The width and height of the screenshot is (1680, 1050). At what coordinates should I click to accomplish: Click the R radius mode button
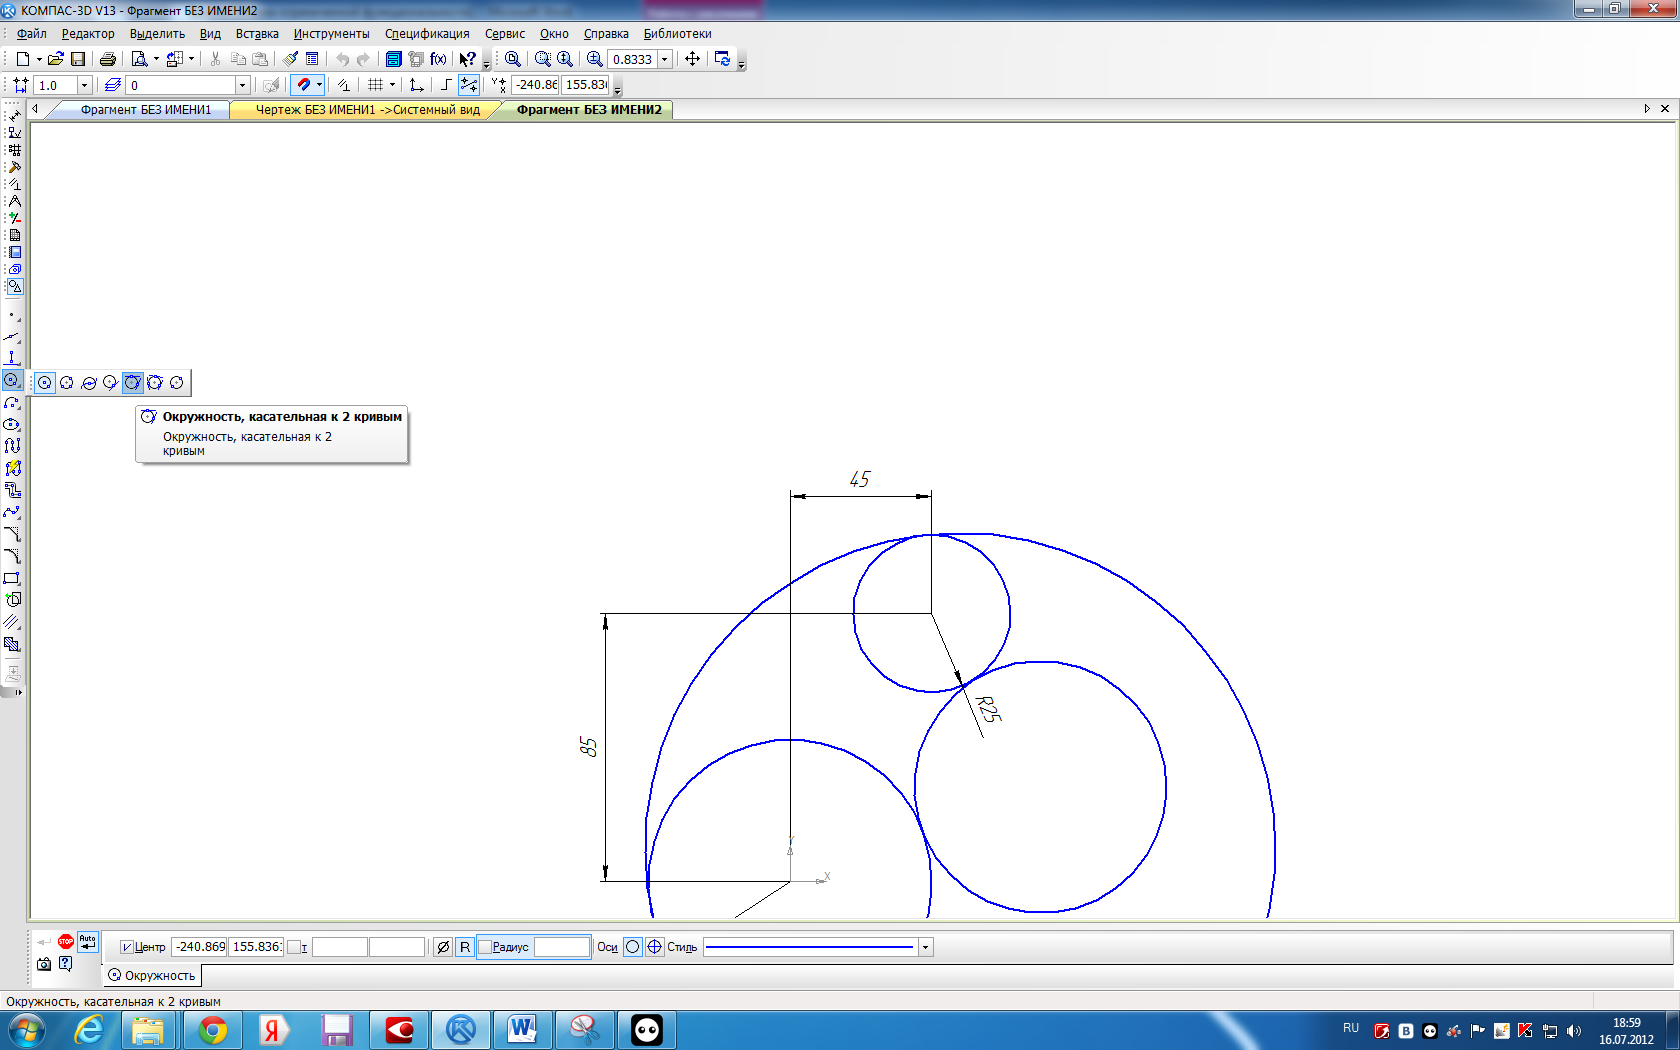tap(465, 947)
